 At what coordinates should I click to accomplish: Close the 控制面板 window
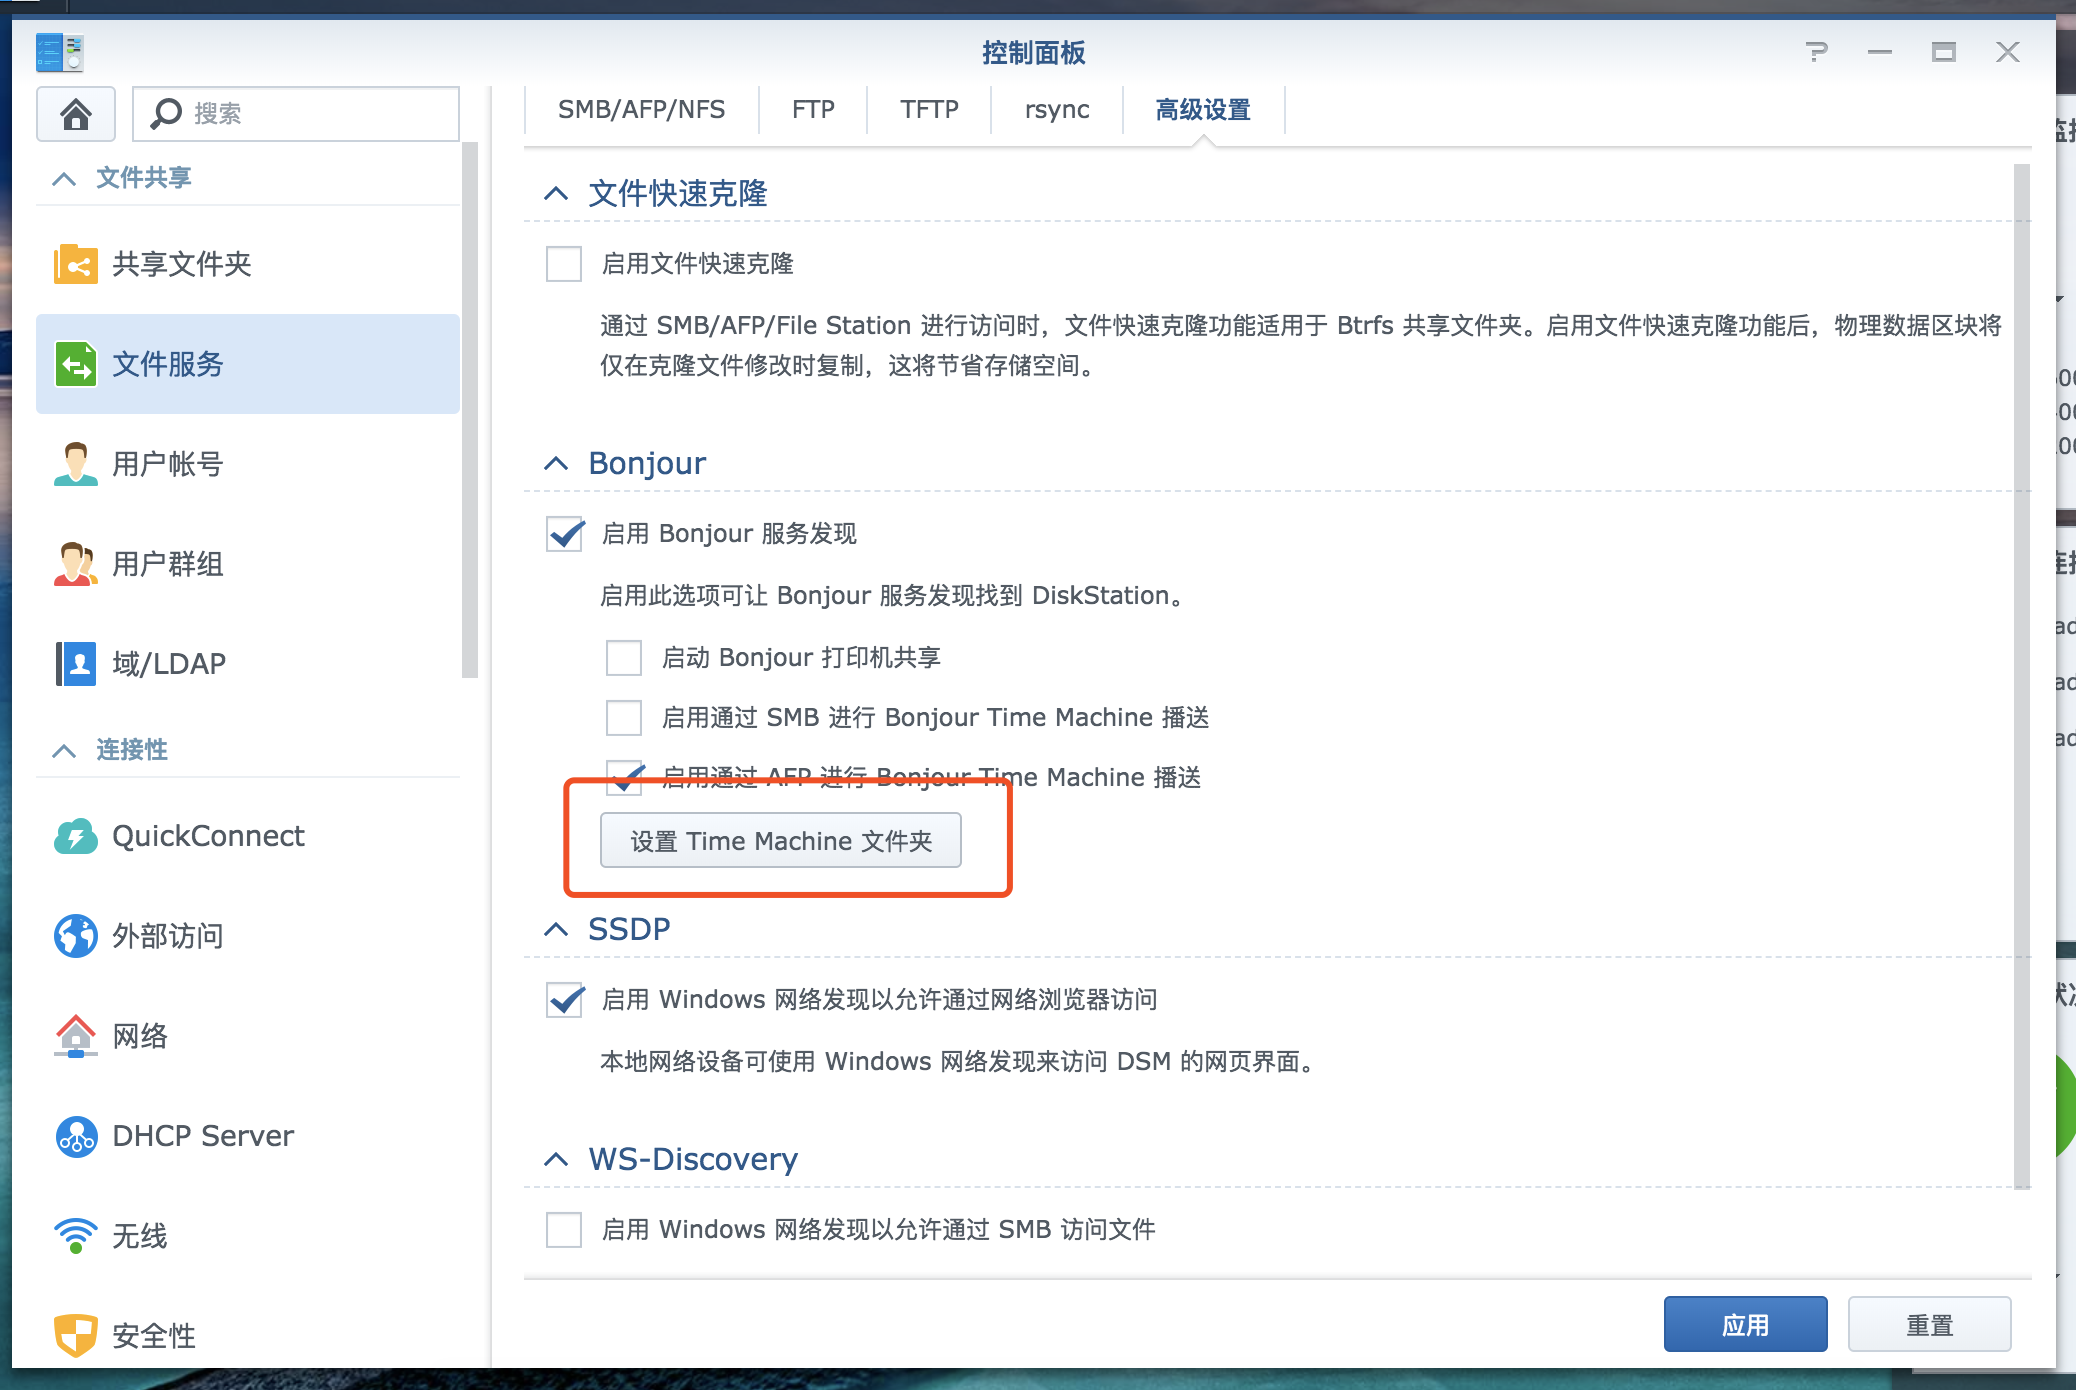[x=2007, y=52]
